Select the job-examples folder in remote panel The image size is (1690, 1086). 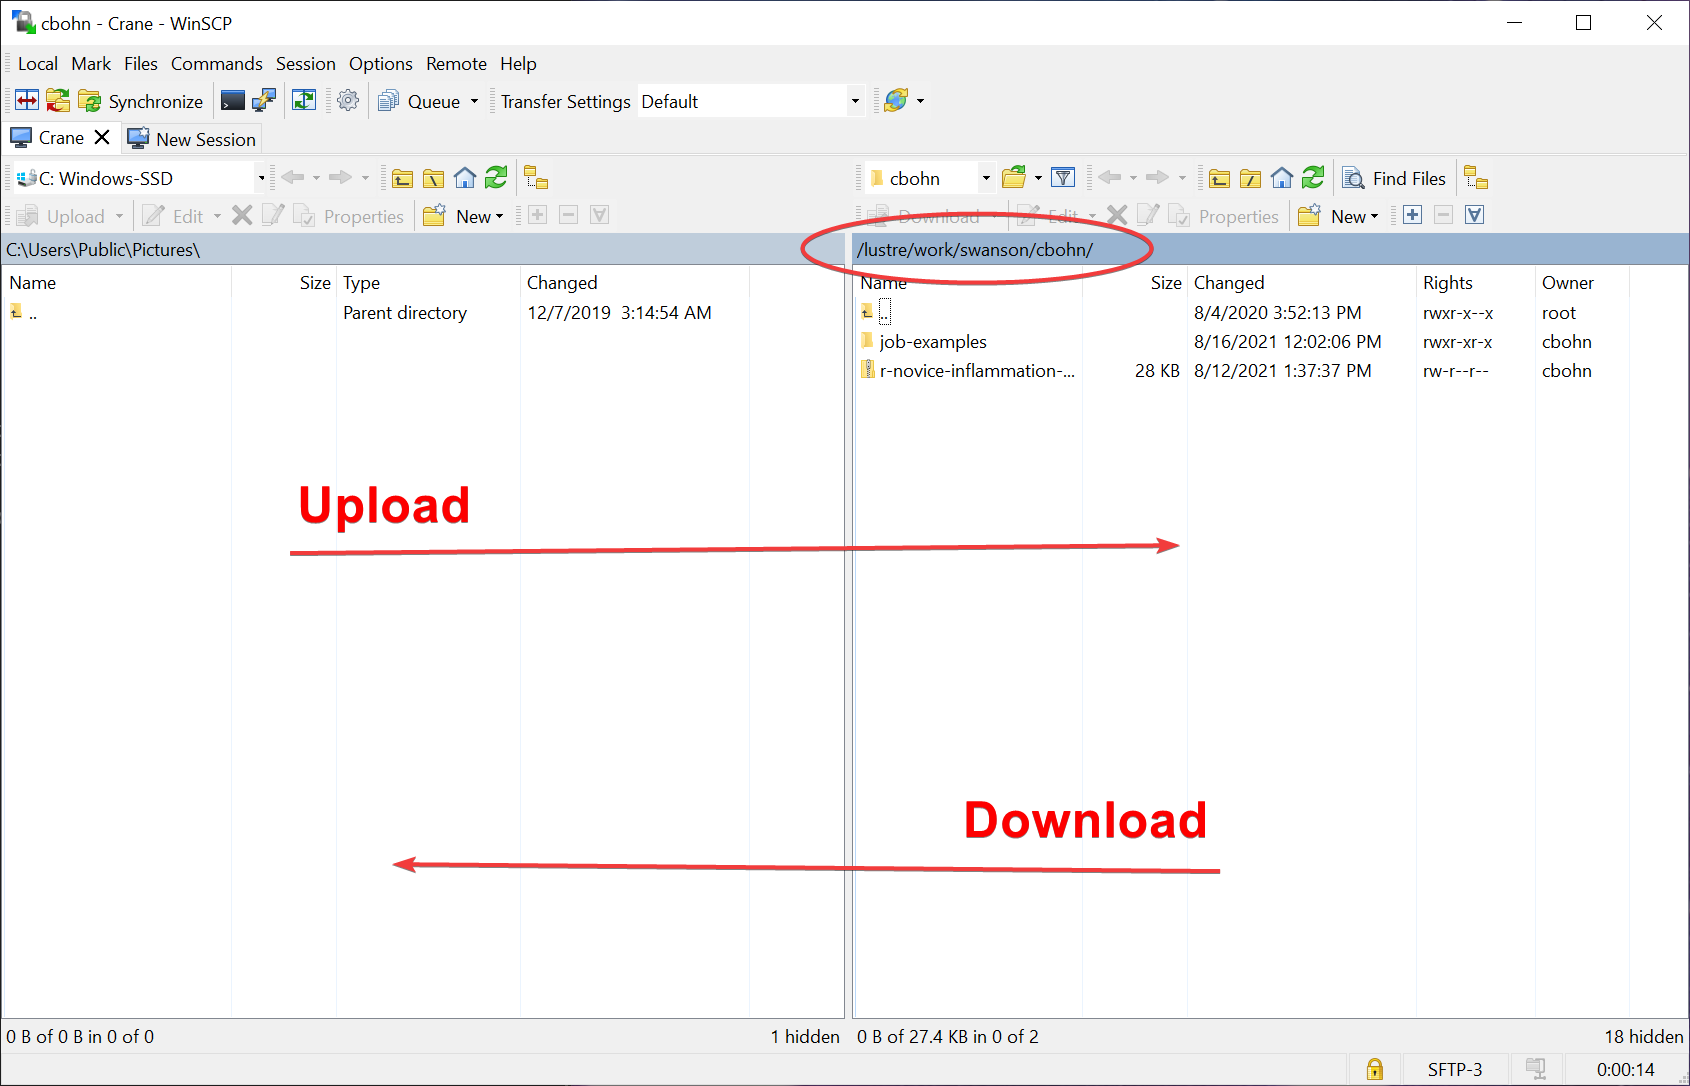[x=932, y=342]
